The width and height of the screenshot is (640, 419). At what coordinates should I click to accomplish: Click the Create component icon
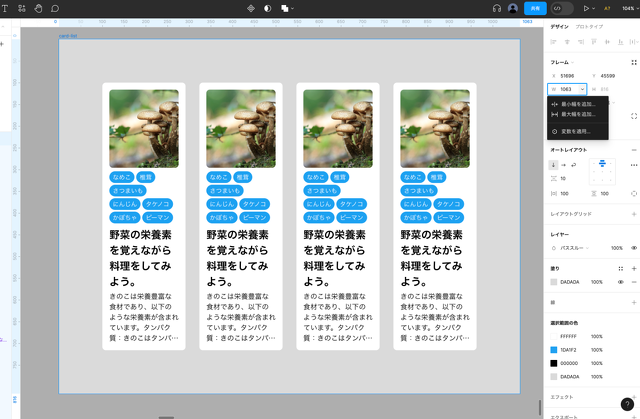tap(251, 8)
